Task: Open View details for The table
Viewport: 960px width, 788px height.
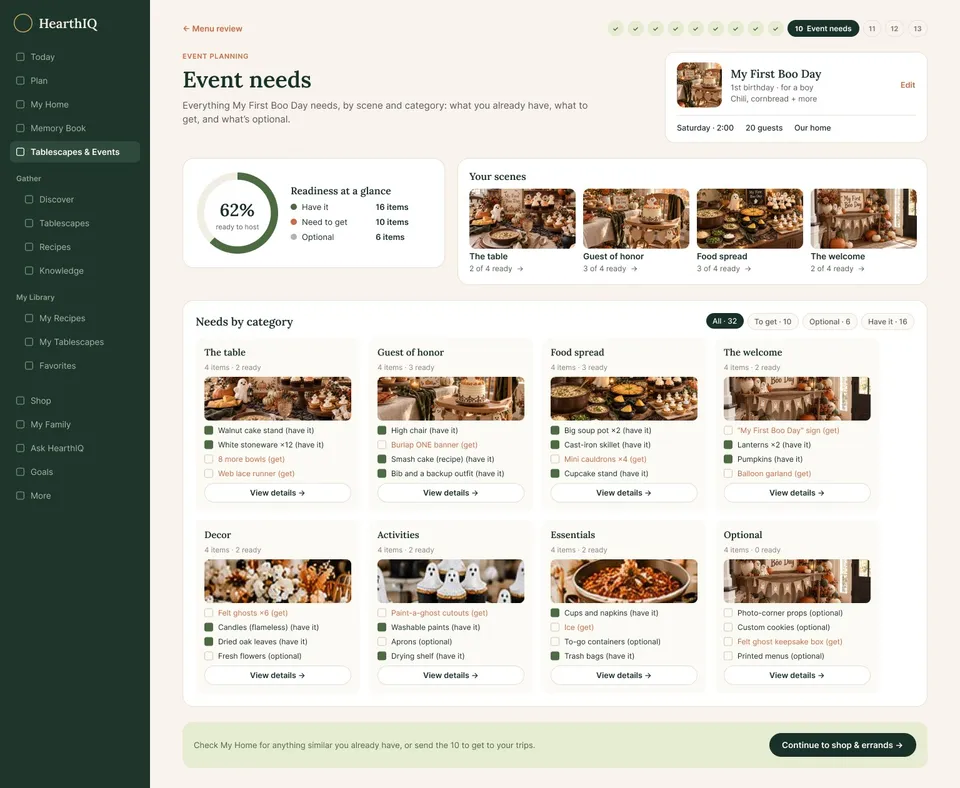Action: coord(277,493)
